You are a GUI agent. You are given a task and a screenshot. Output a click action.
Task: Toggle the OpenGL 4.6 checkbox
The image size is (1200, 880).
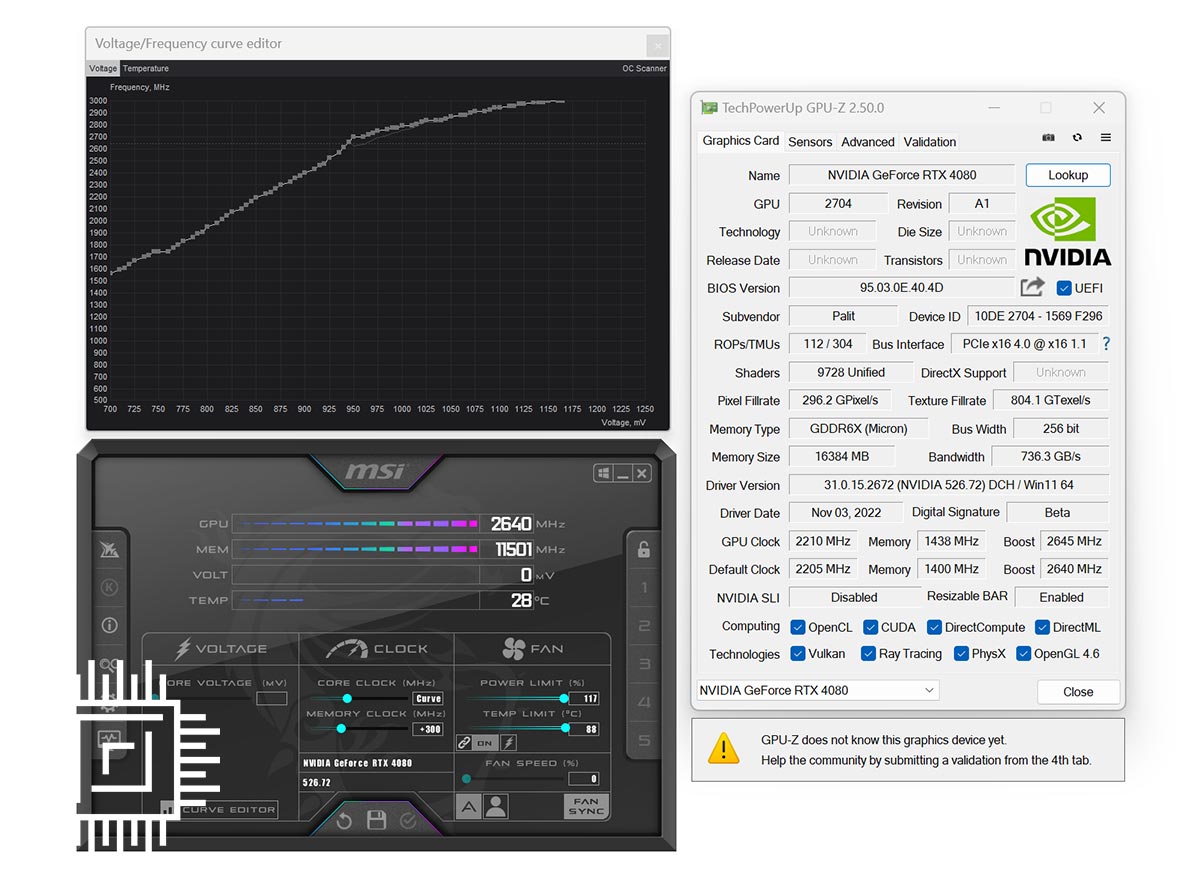(1024, 653)
